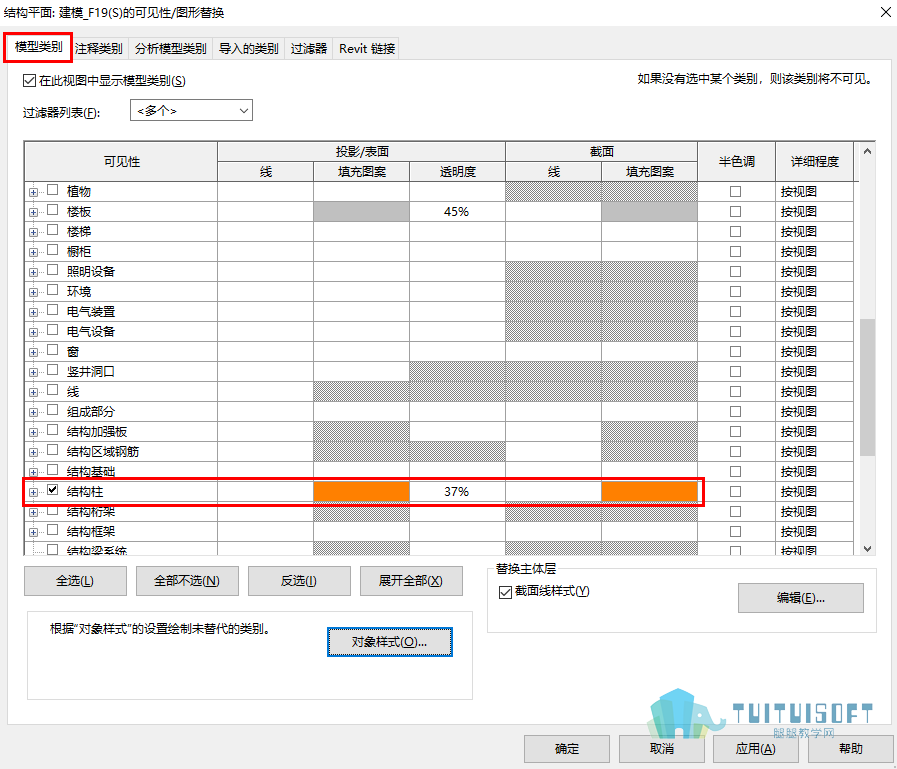Open the Revit 链接 tab
The width and height of the screenshot is (897, 769).
[x=367, y=49]
